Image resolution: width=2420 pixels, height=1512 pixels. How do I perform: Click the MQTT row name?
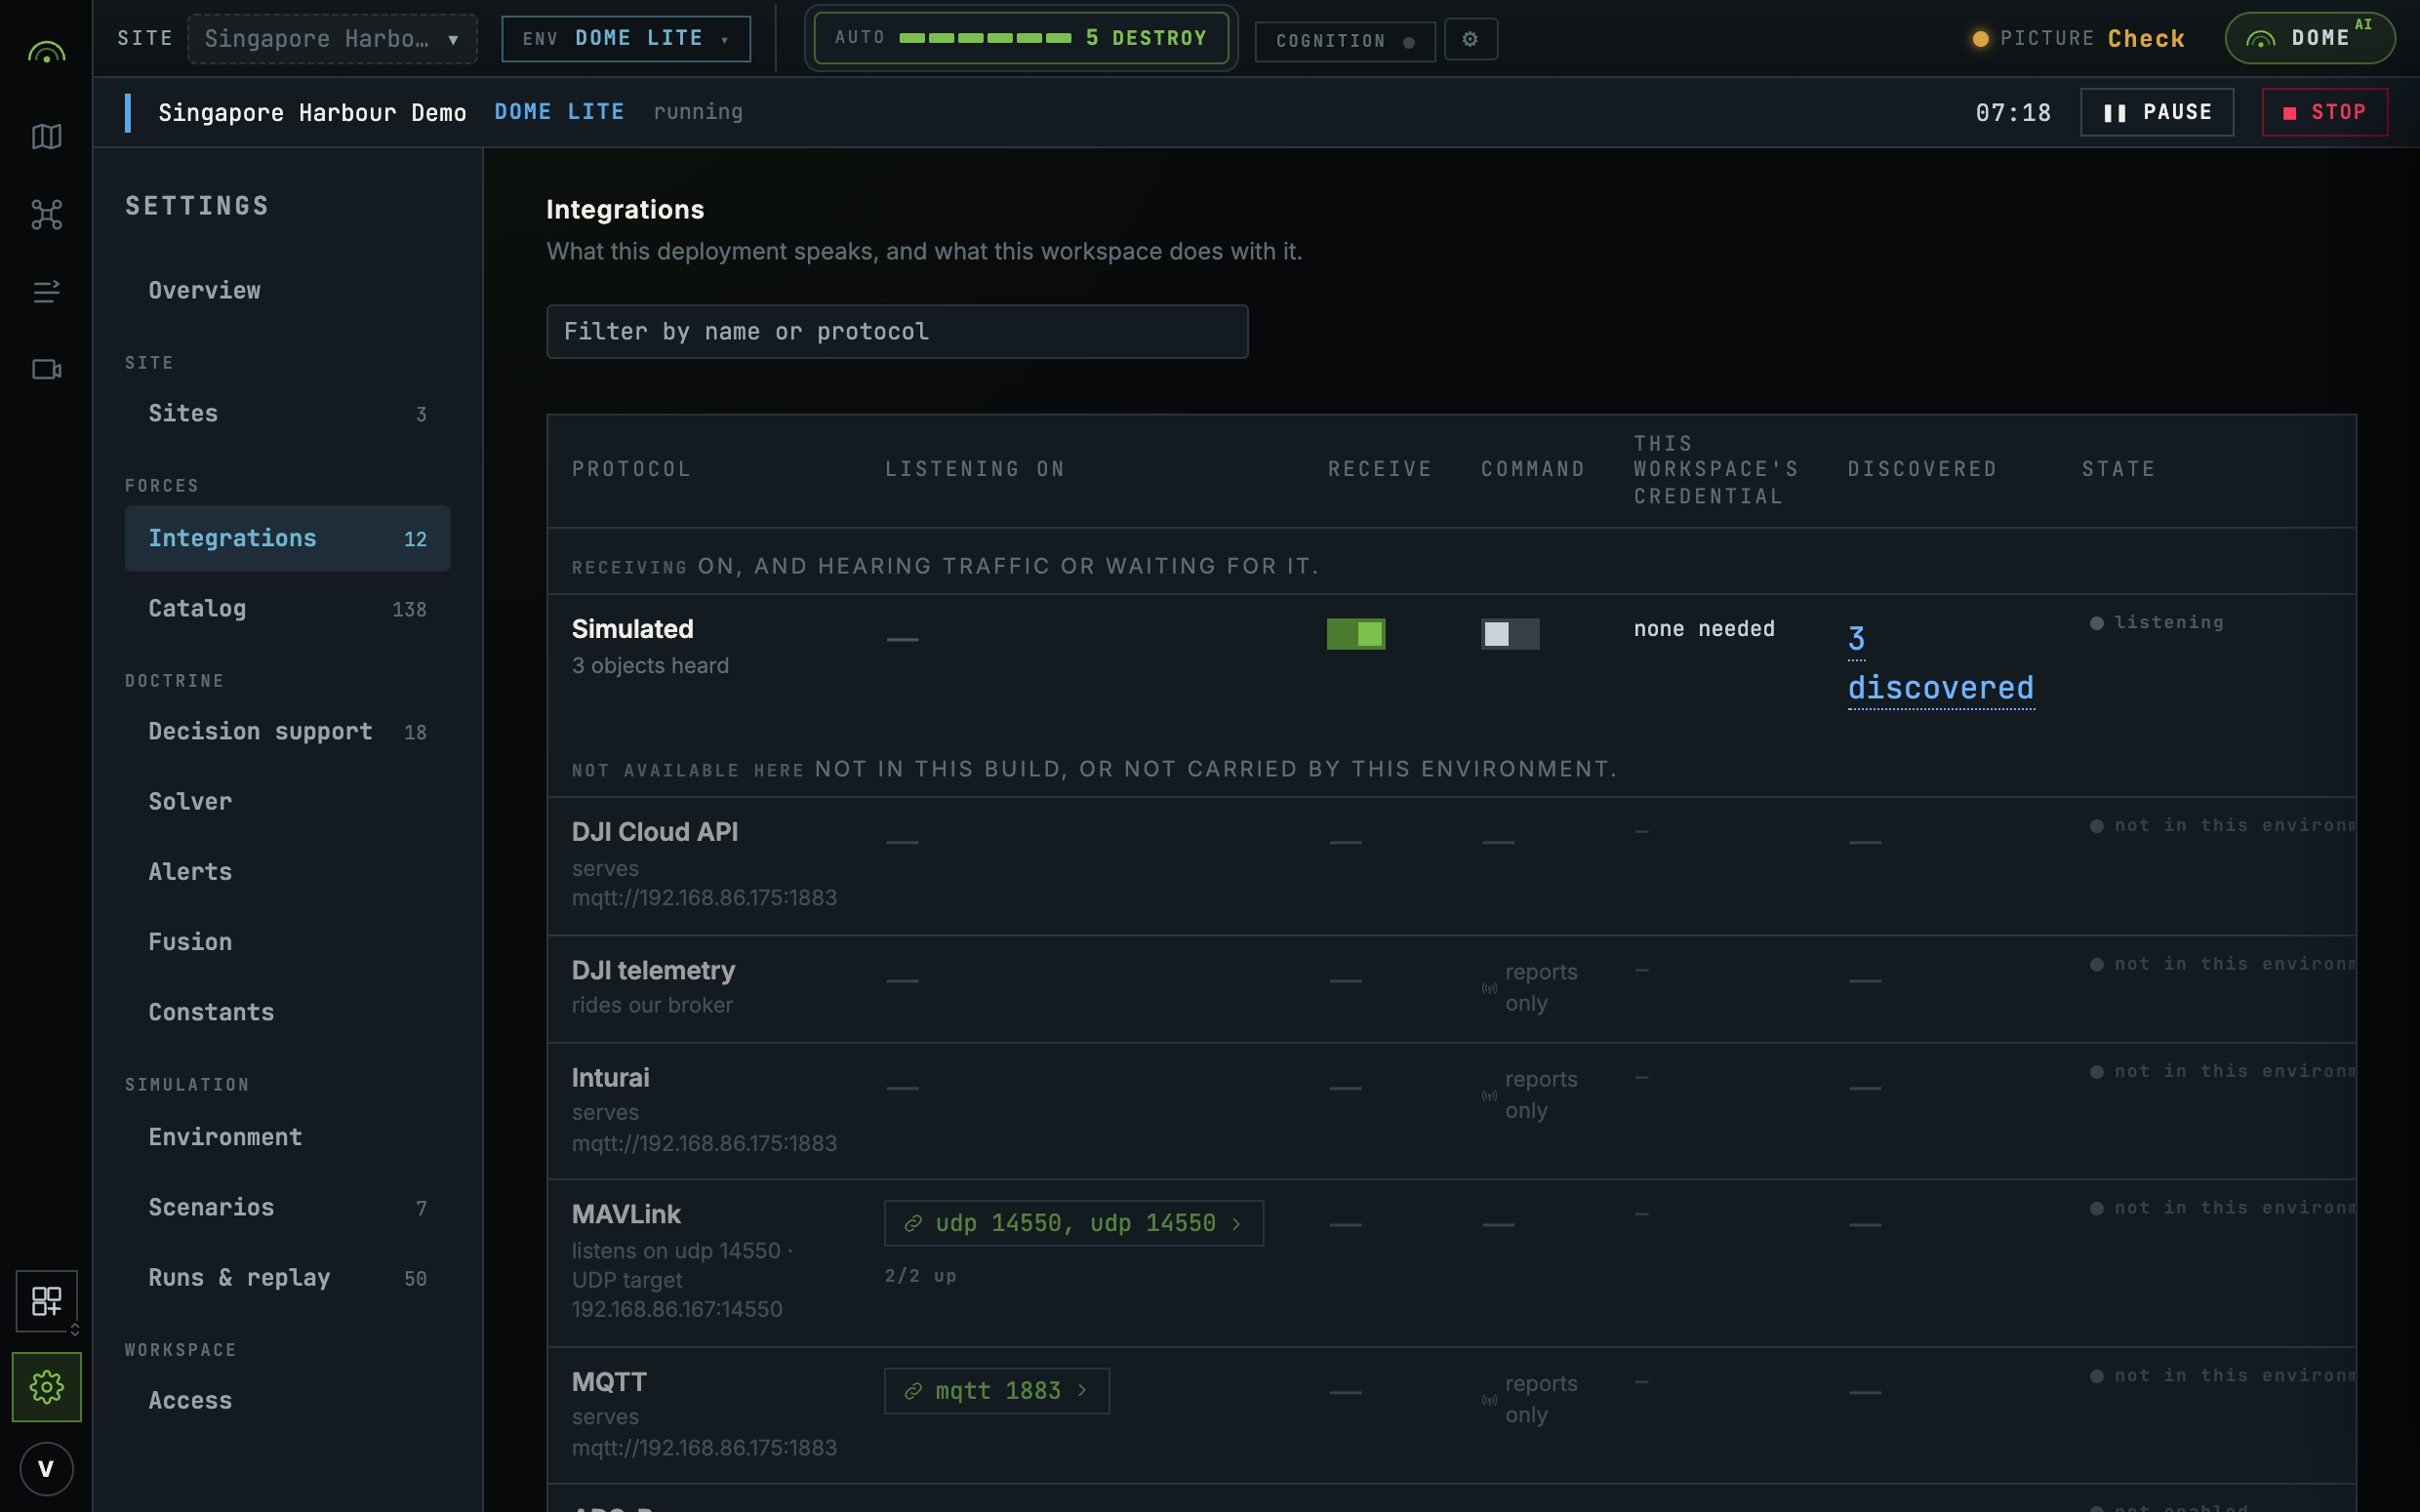tap(608, 1381)
